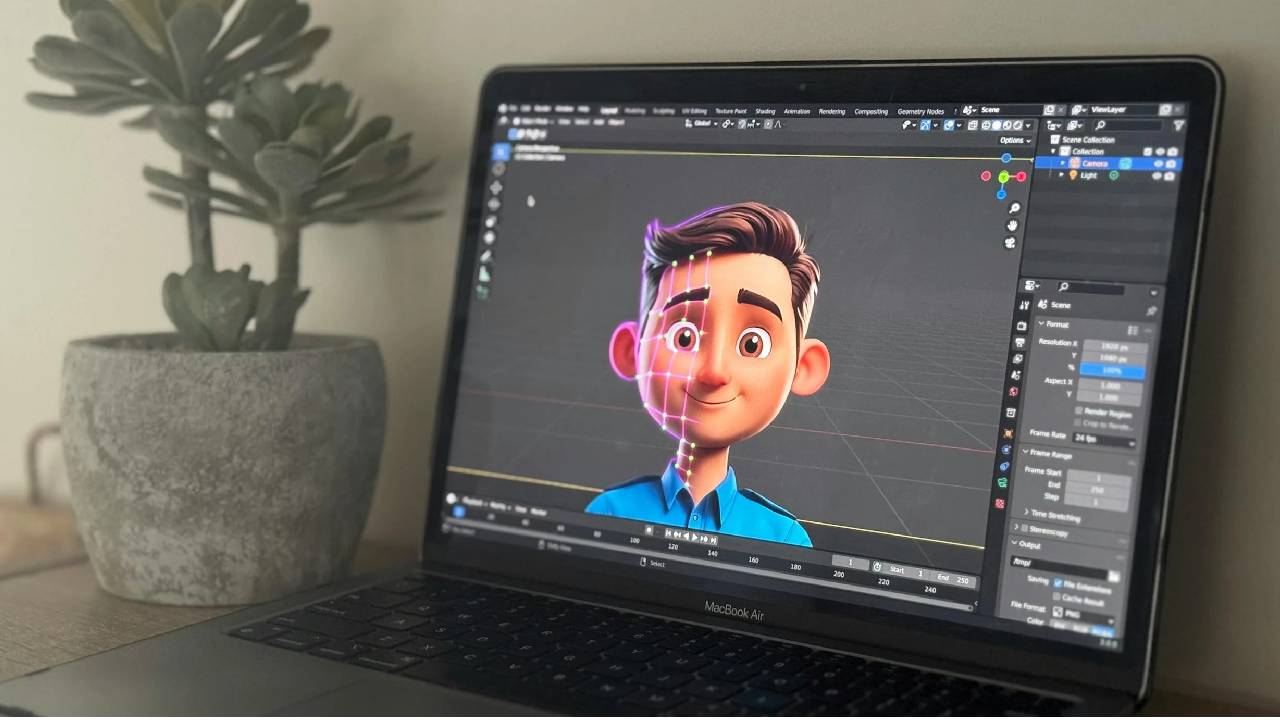Toggle camera view with the camera icon

coord(1010,243)
